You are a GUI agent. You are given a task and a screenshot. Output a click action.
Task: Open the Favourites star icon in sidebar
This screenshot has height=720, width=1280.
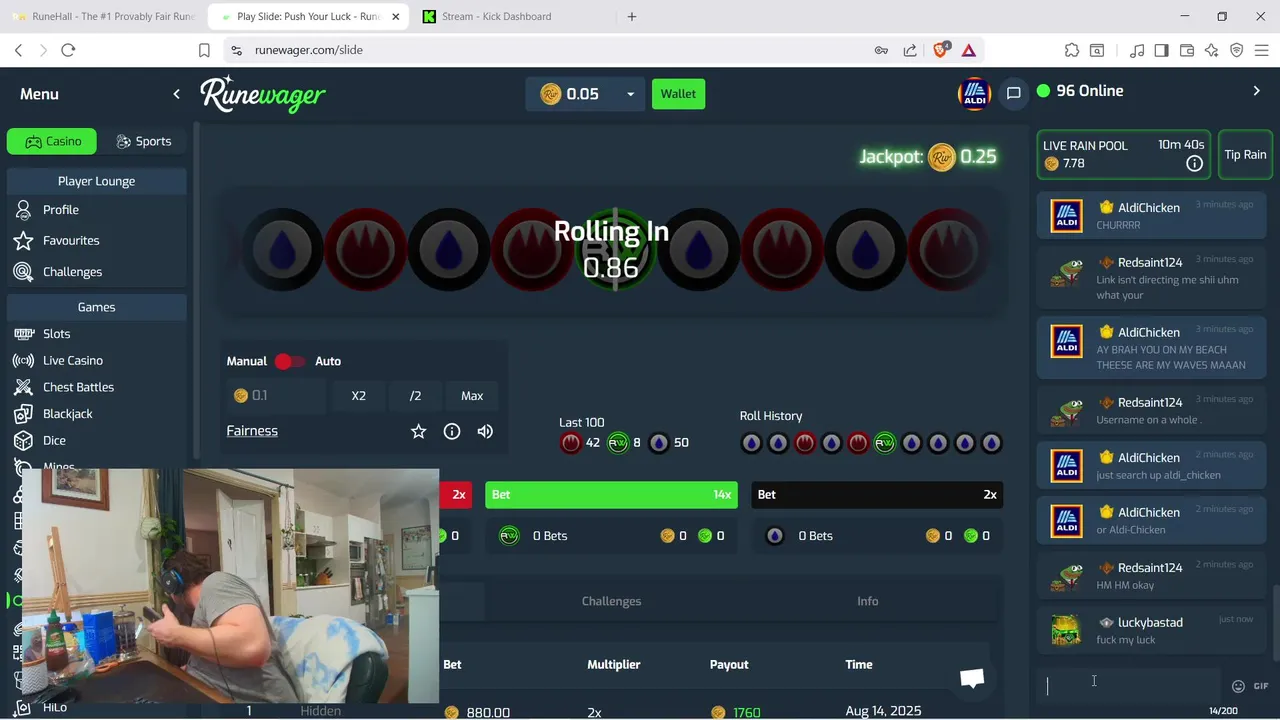(x=24, y=241)
